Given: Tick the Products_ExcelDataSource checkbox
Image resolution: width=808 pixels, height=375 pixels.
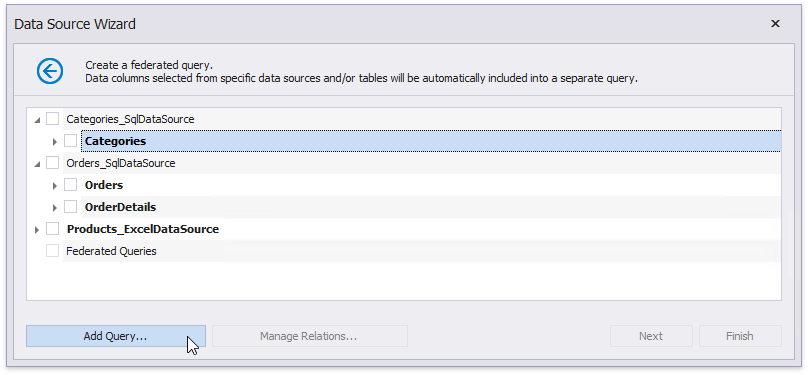Looking at the screenshot, I should tap(53, 229).
